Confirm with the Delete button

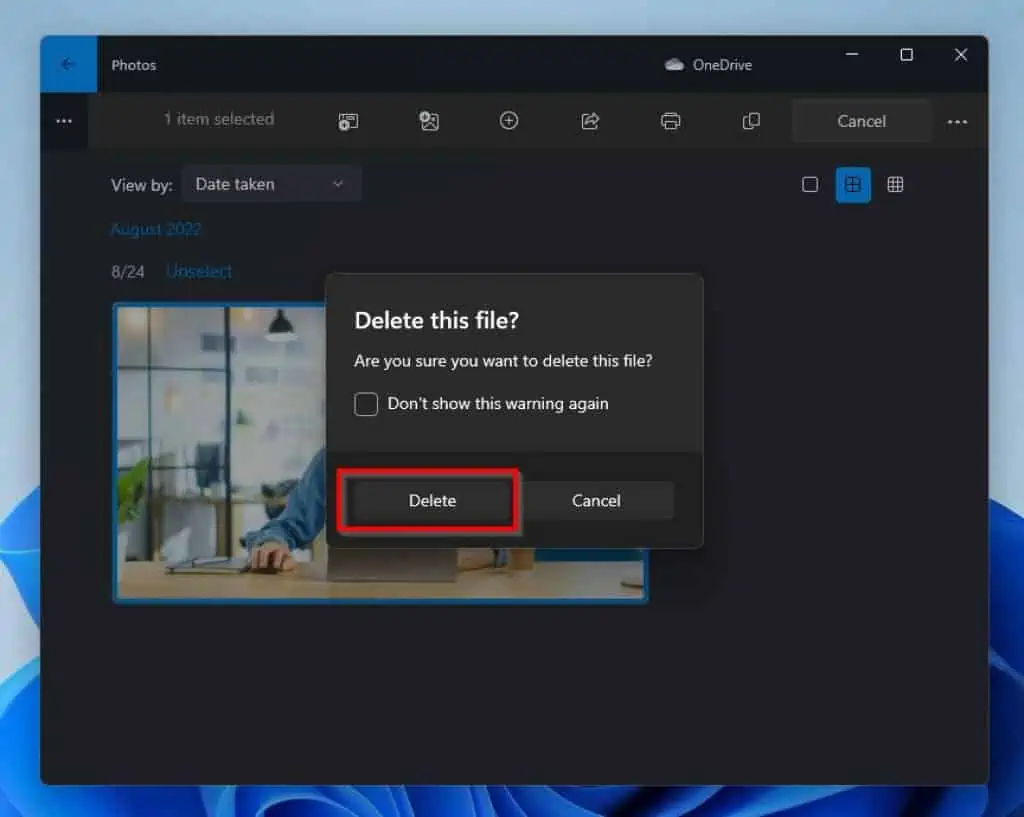coord(432,501)
